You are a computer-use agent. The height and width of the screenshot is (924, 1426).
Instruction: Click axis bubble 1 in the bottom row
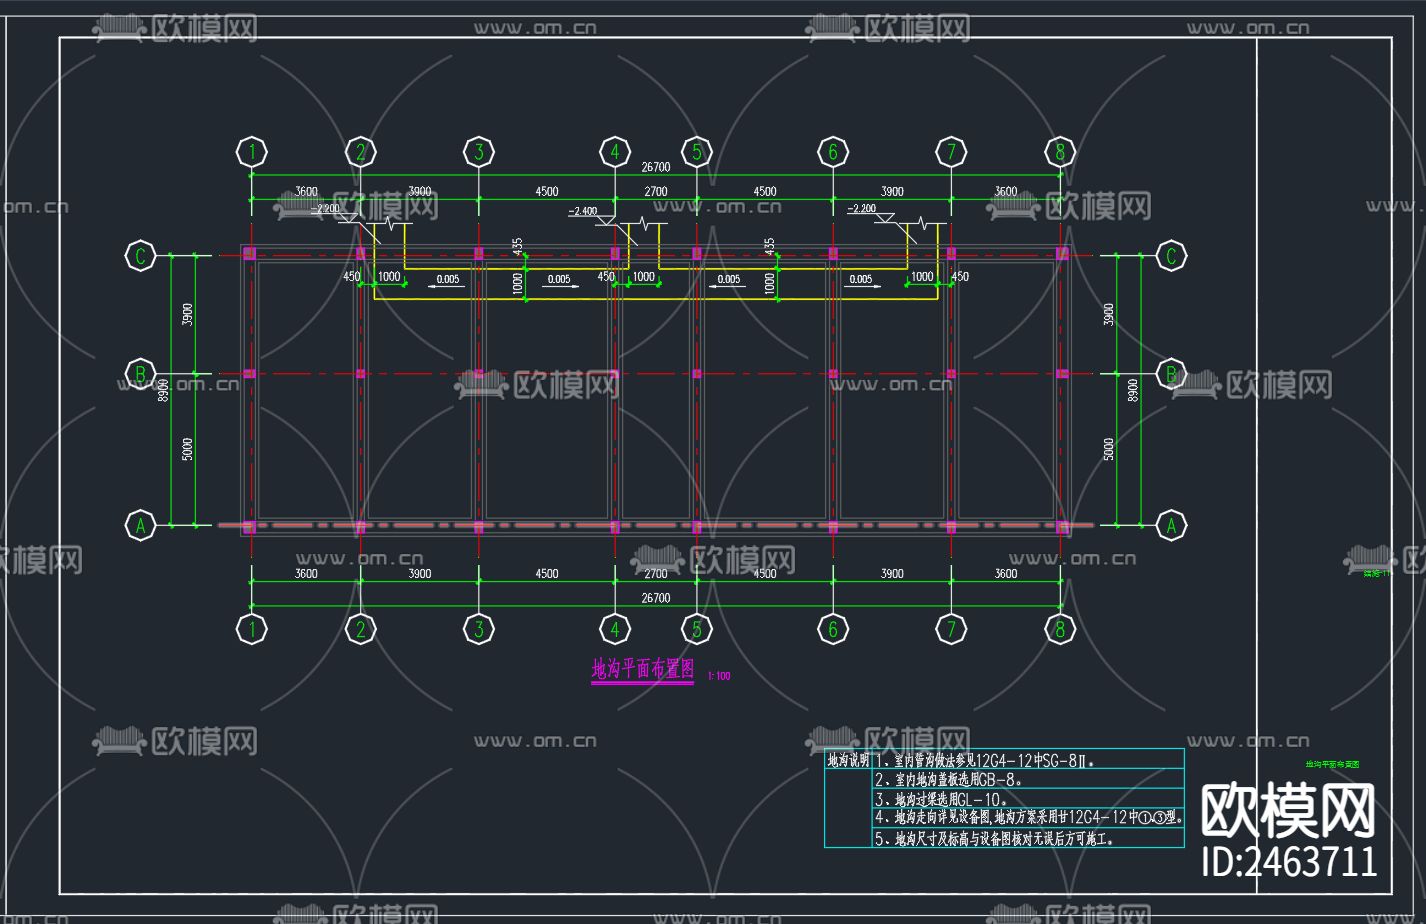pyautogui.click(x=252, y=629)
